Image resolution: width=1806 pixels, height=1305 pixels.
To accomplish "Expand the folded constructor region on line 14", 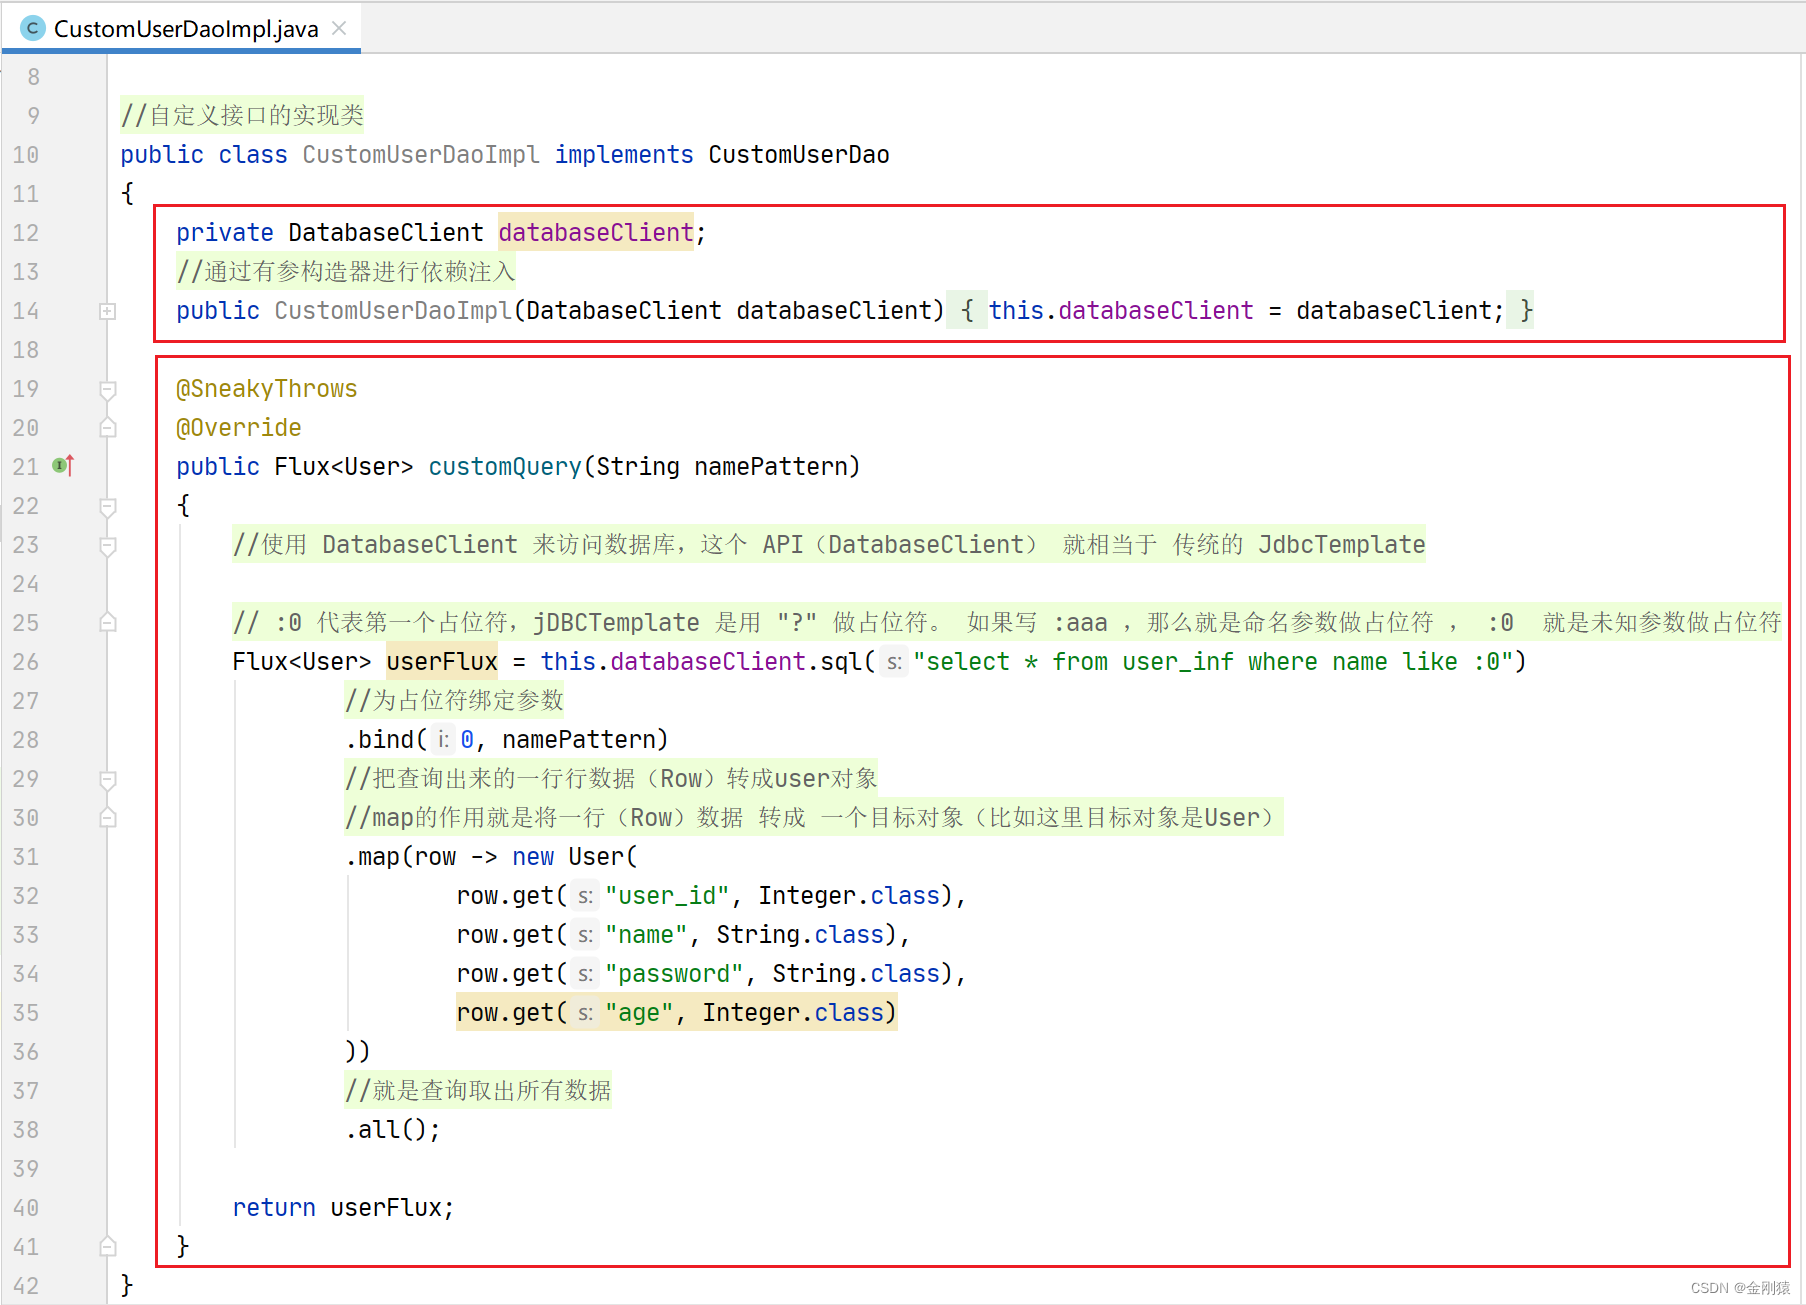I will tap(106, 311).
